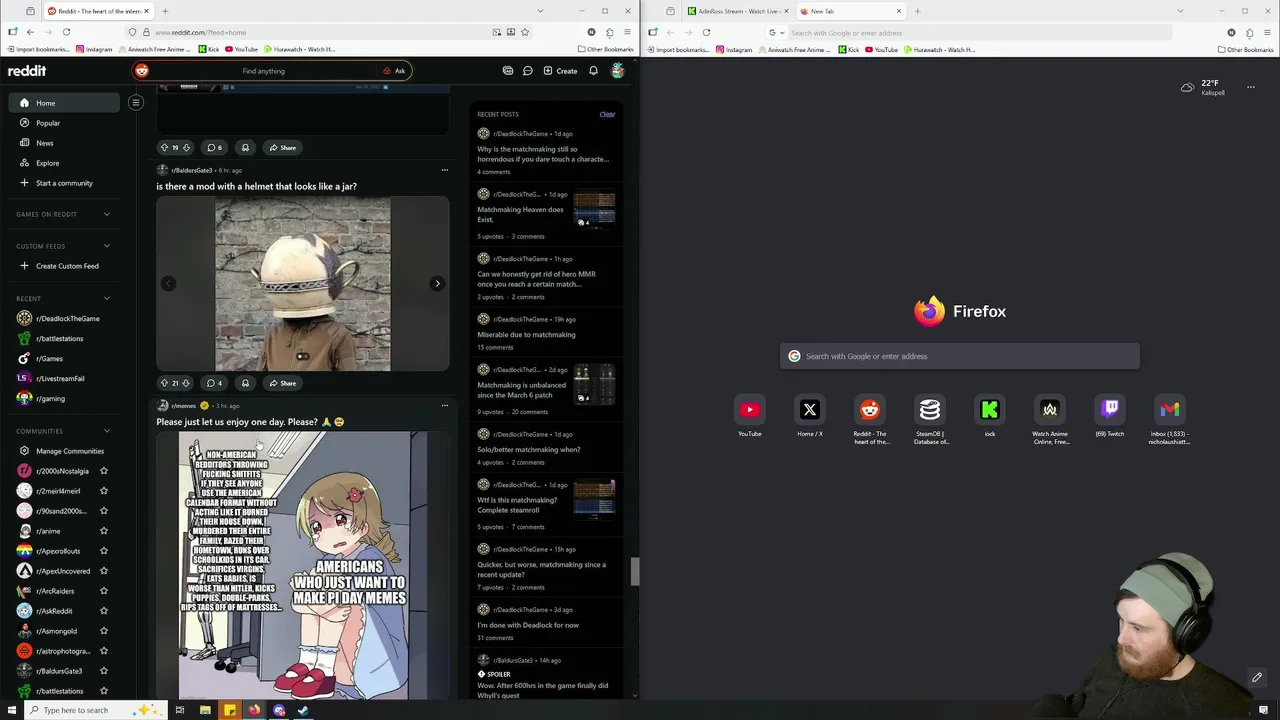1280x720 pixels.
Task: Focus Reddit Find anything search field
Action: click(x=263, y=71)
